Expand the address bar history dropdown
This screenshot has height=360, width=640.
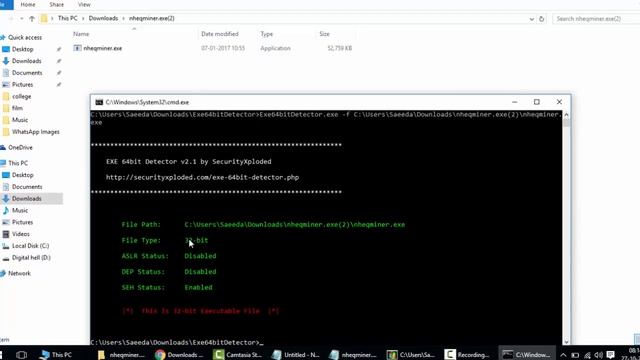tap(531, 19)
